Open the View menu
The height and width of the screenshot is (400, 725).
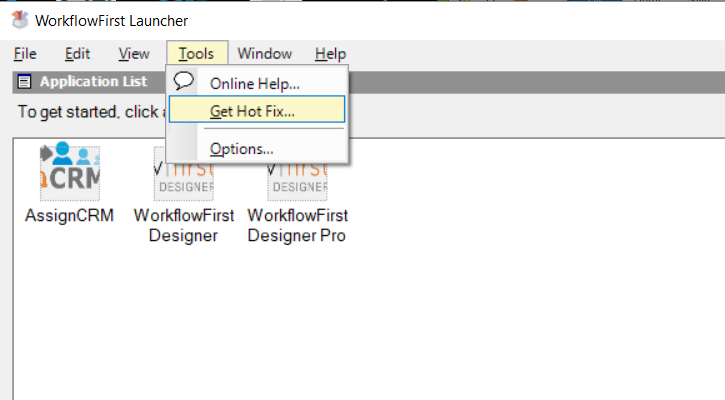[x=134, y=54]
